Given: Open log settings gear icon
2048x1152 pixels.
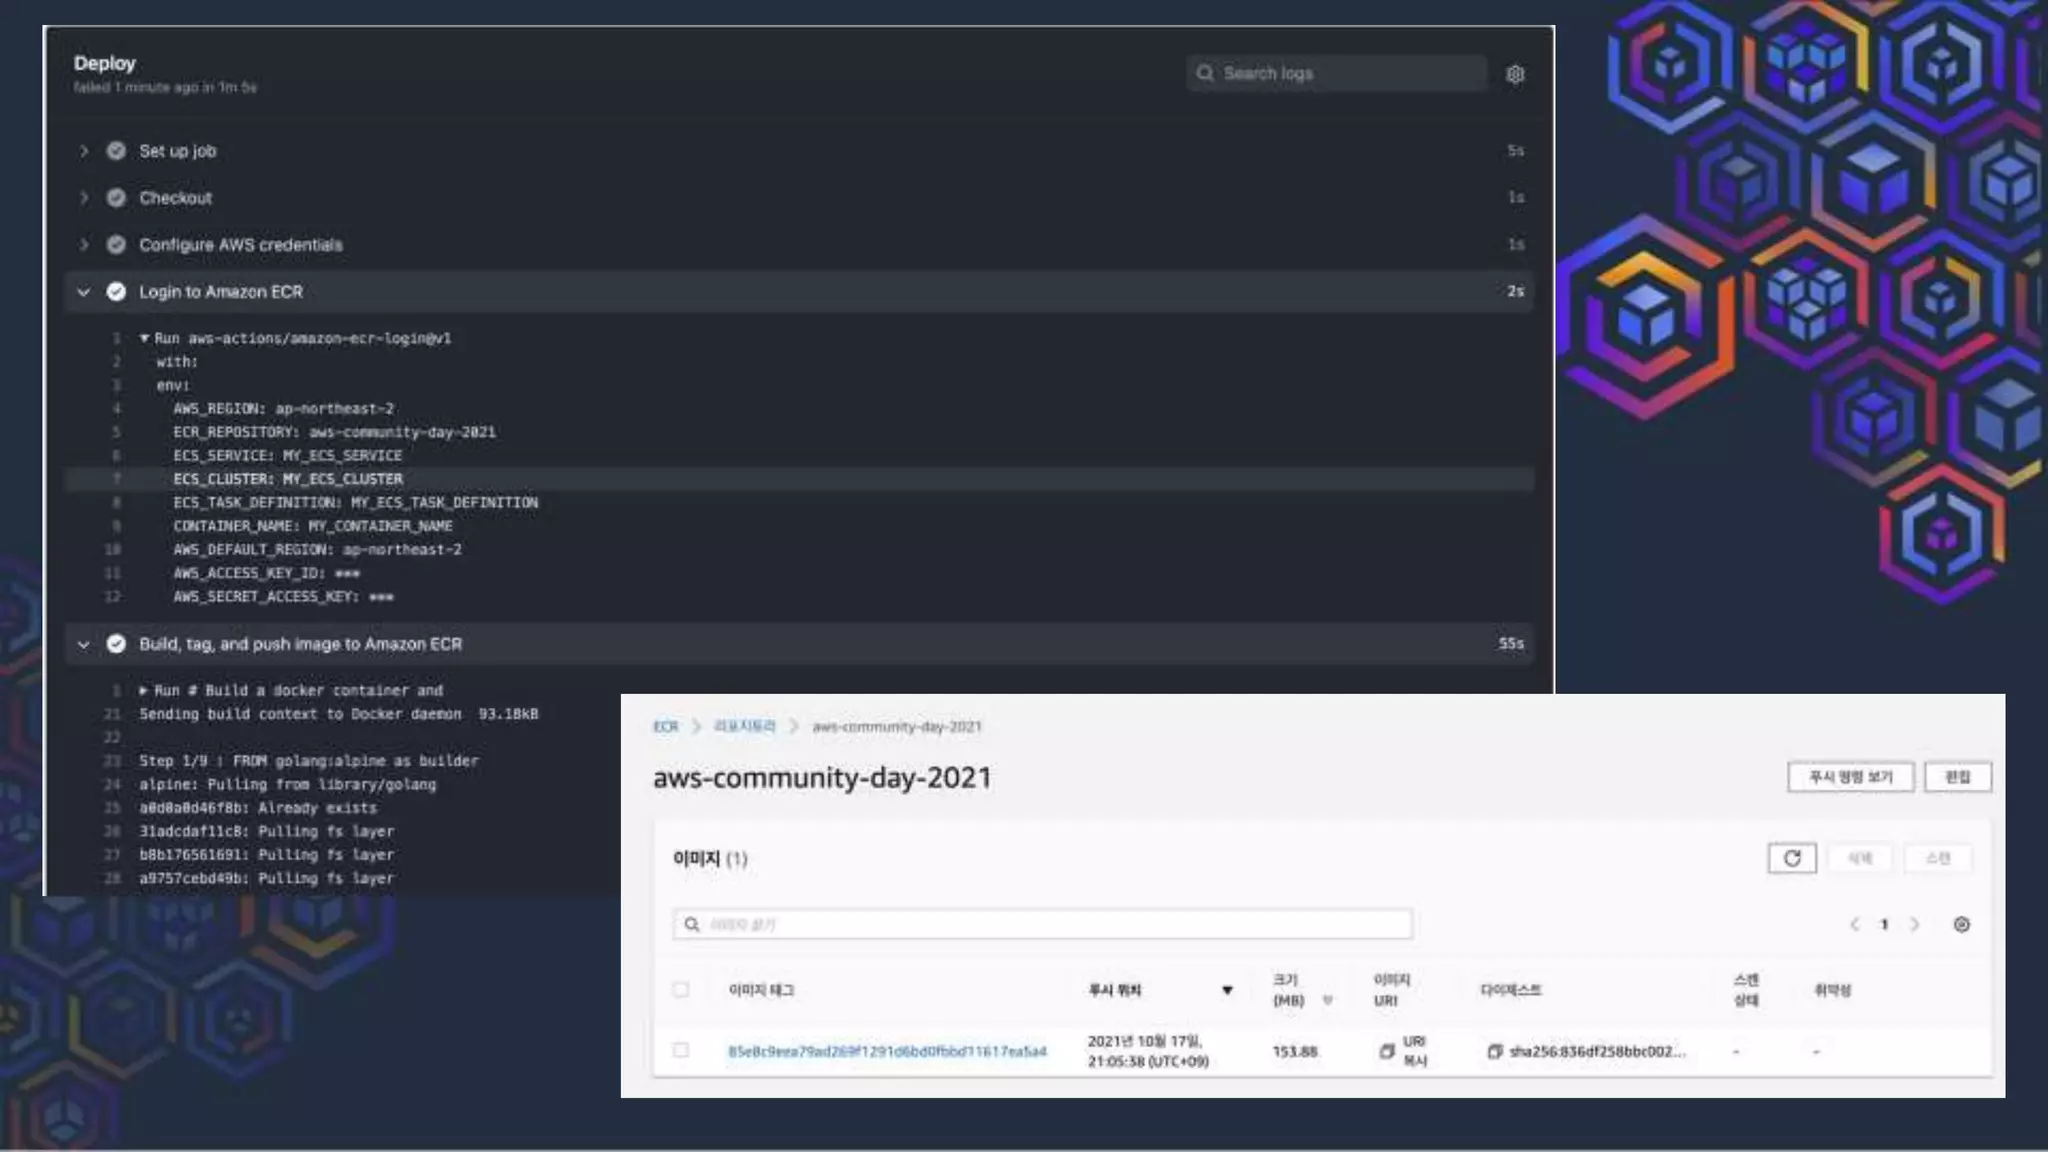Looking at the screenshot, I should pyautogui.click(x=1515, y=74).
